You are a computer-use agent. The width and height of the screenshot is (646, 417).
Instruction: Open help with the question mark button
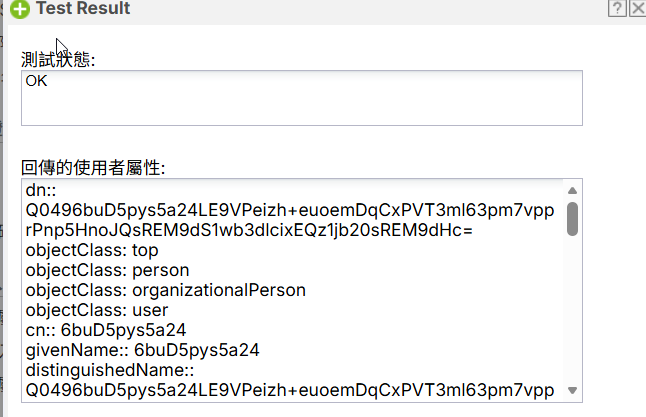[617, 8]
